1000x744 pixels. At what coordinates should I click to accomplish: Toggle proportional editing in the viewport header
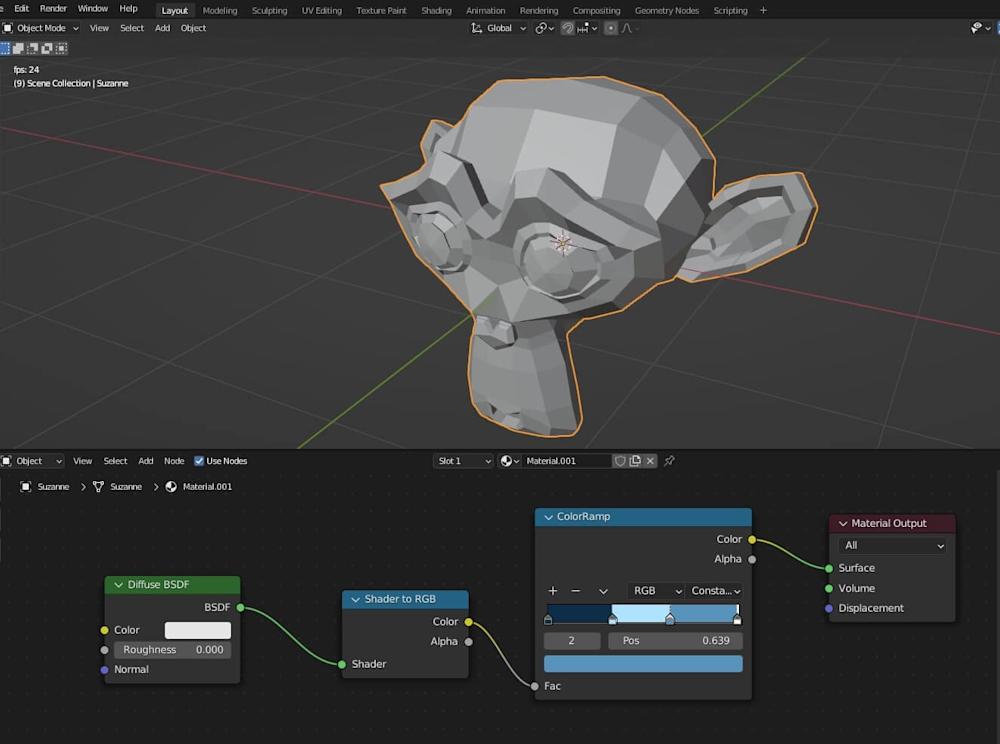point(611,28)
